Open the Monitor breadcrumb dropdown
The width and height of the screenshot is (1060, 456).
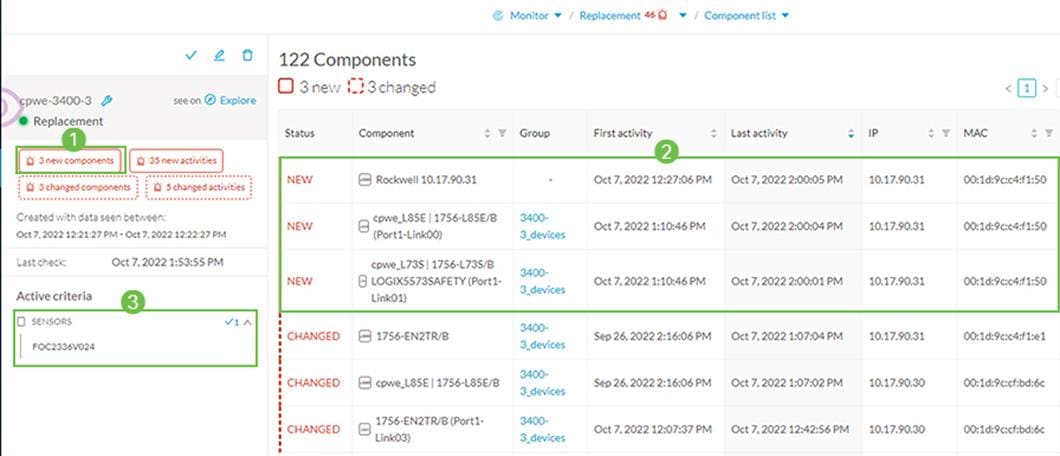(558, 16)
